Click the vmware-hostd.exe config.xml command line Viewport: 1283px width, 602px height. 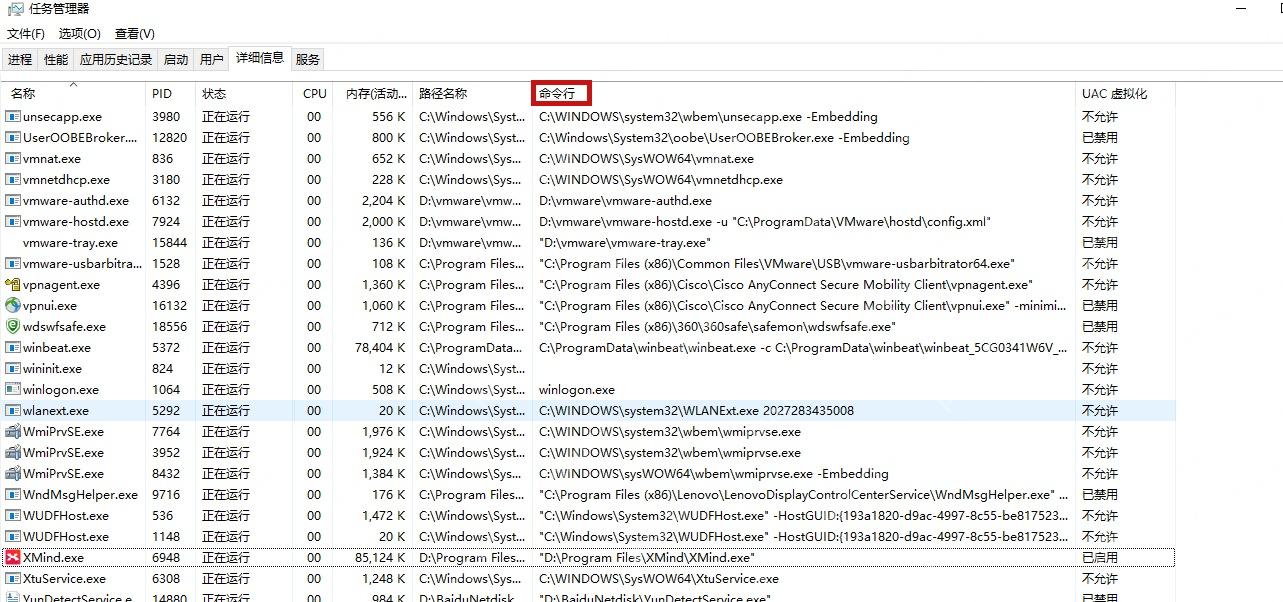pos(765,222)
